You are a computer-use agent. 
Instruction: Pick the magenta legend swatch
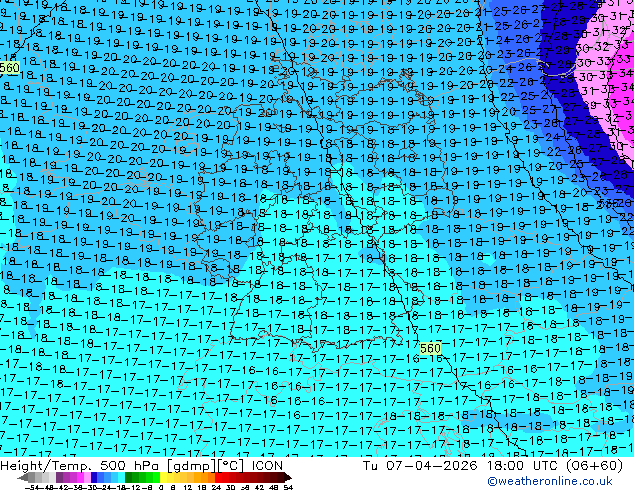click(80, 477)
